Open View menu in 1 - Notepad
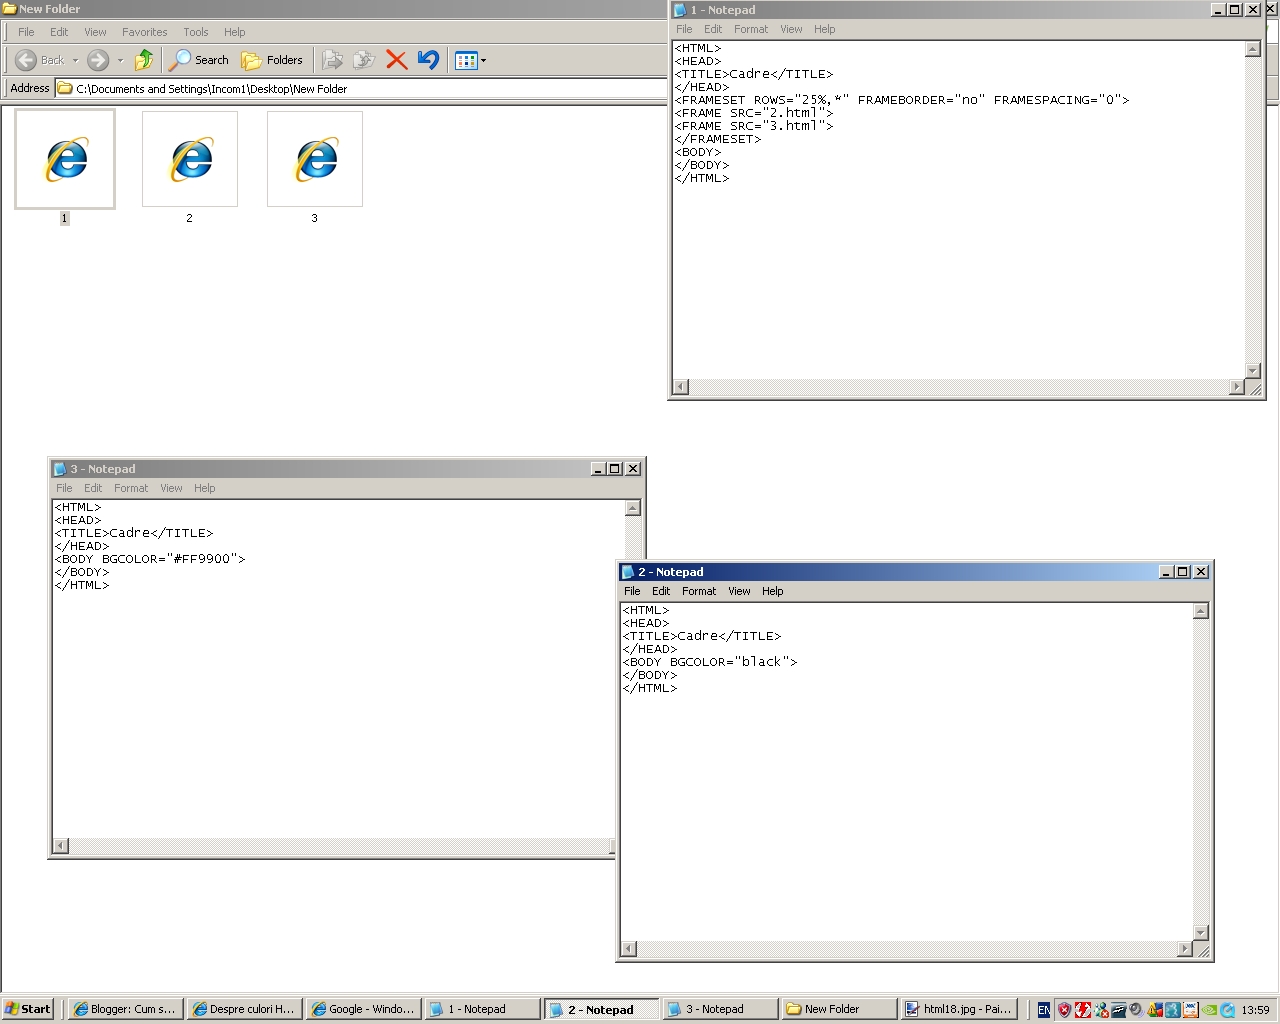The image size is (1280, 1024). pyautogui.click(x=791, y=29)
